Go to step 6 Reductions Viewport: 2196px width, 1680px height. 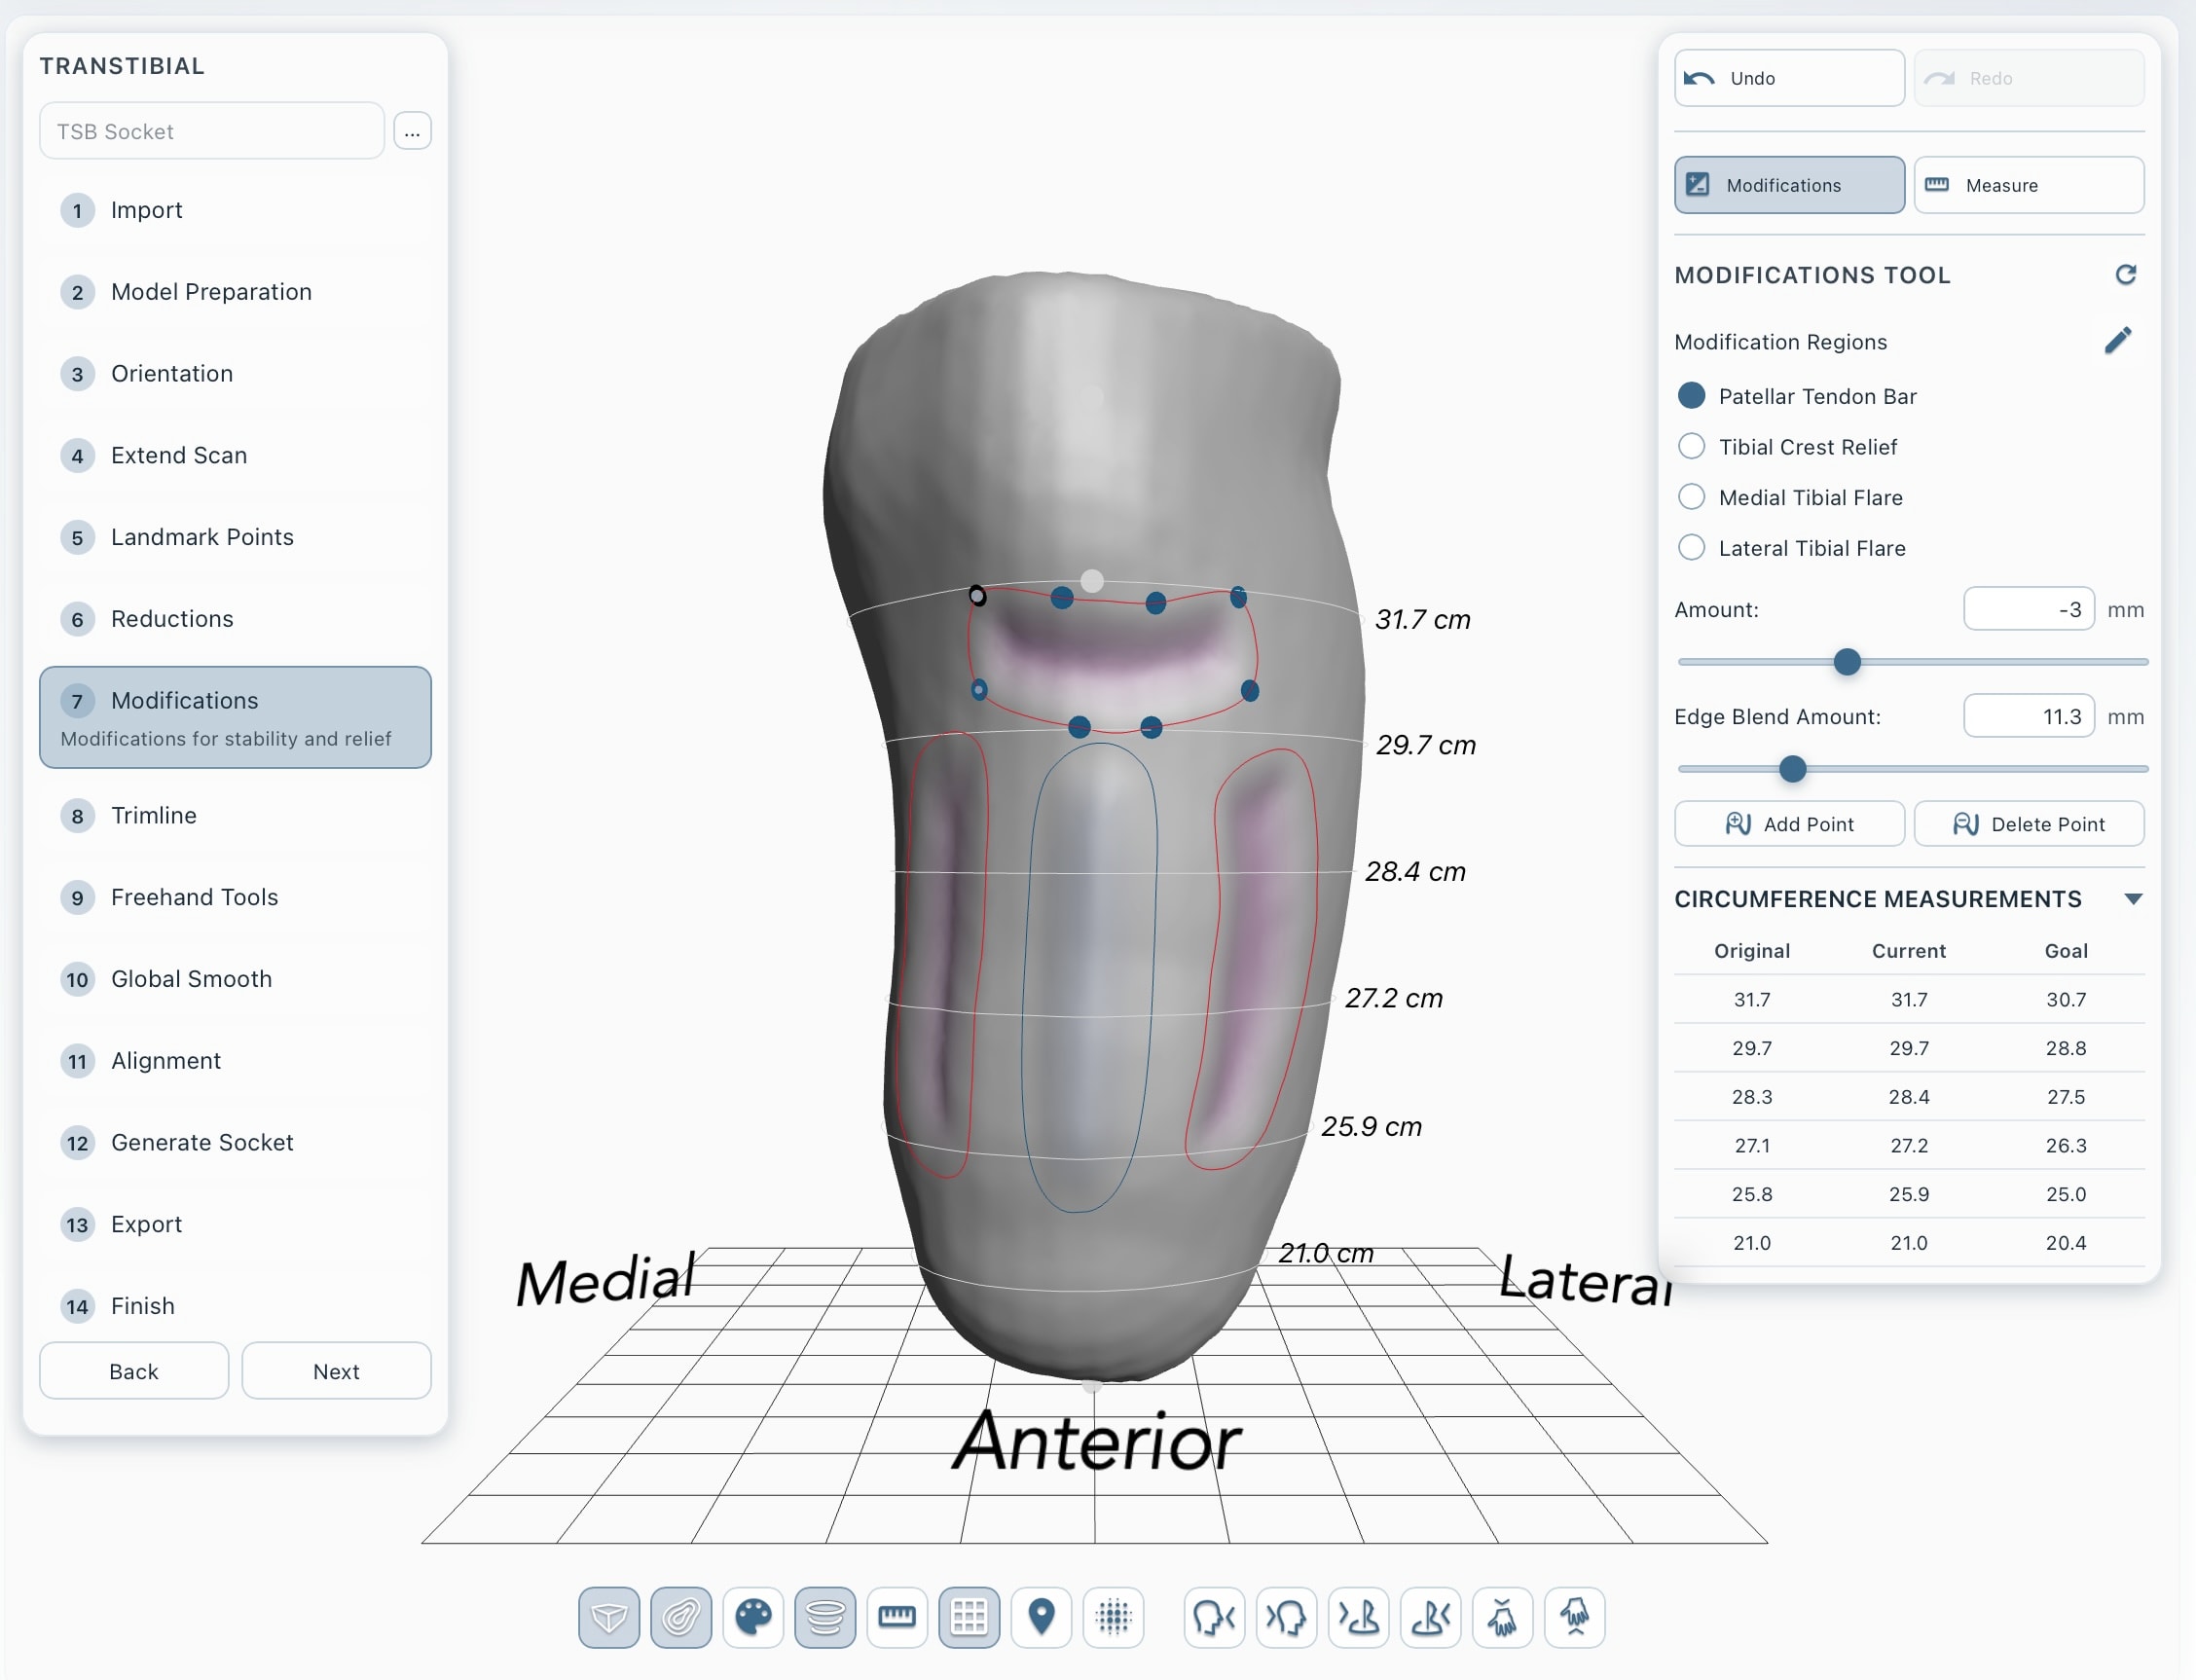235,619
